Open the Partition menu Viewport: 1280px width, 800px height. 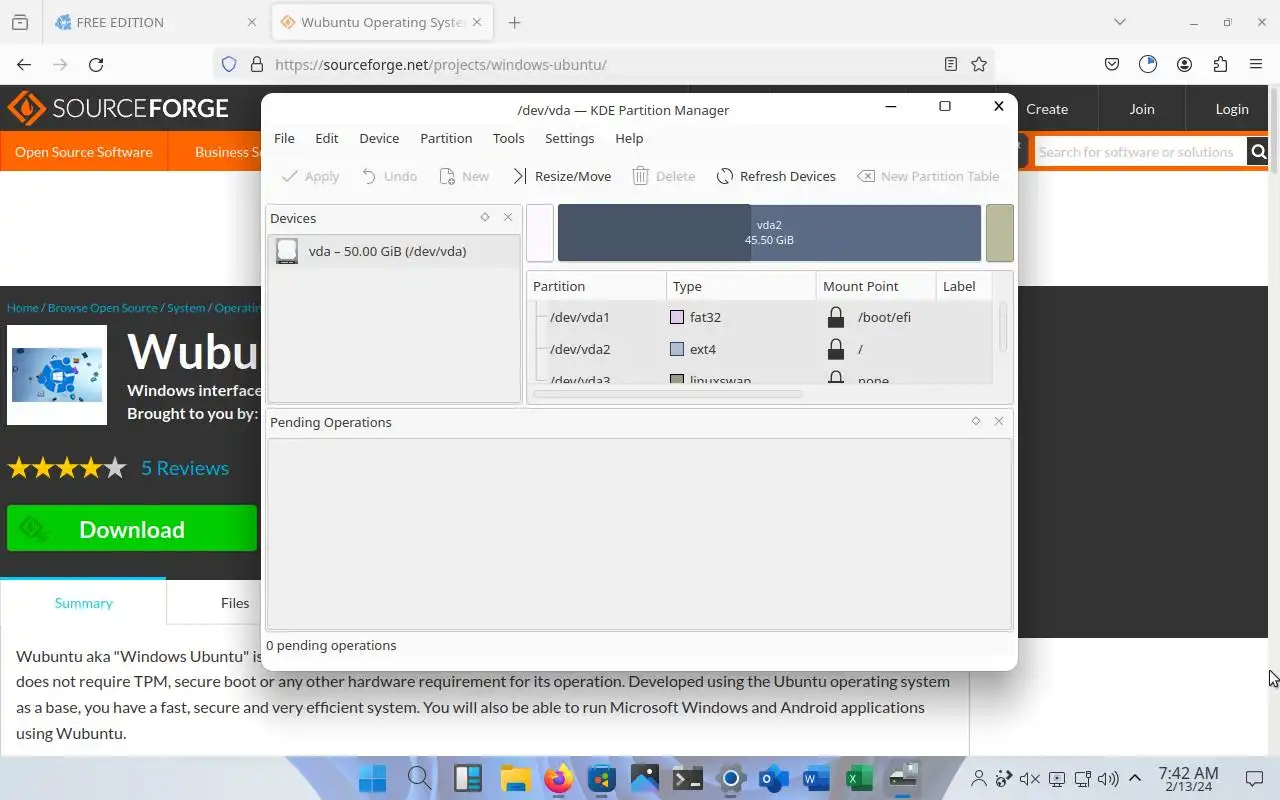(x=446, y=138)
